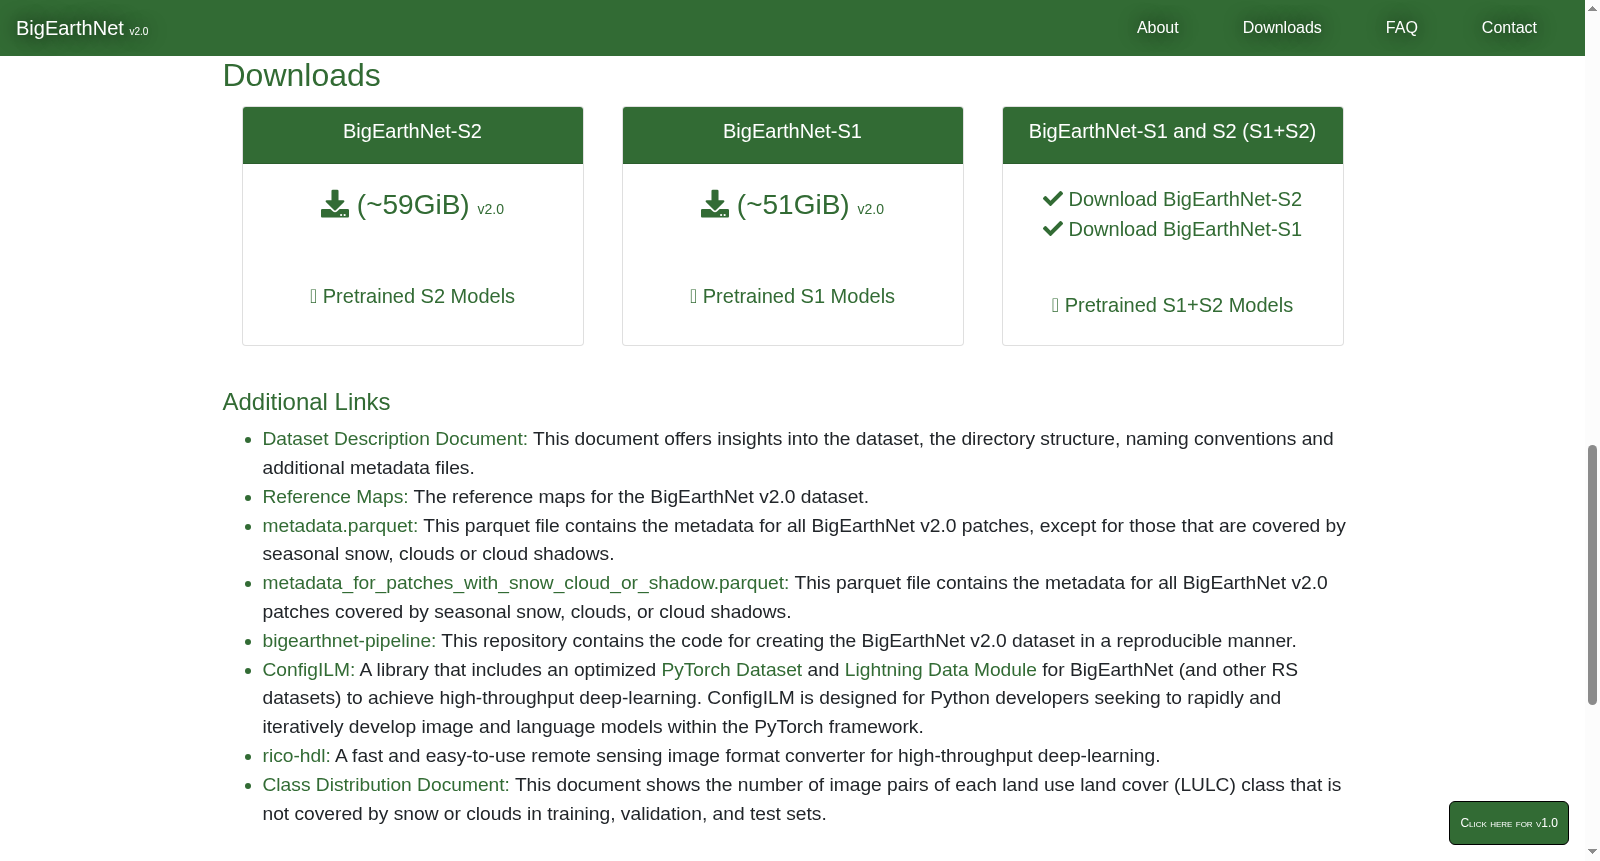Open the Class Distribution Document link
Screen dimensions: 1600x861
click(x=386, y=785)
